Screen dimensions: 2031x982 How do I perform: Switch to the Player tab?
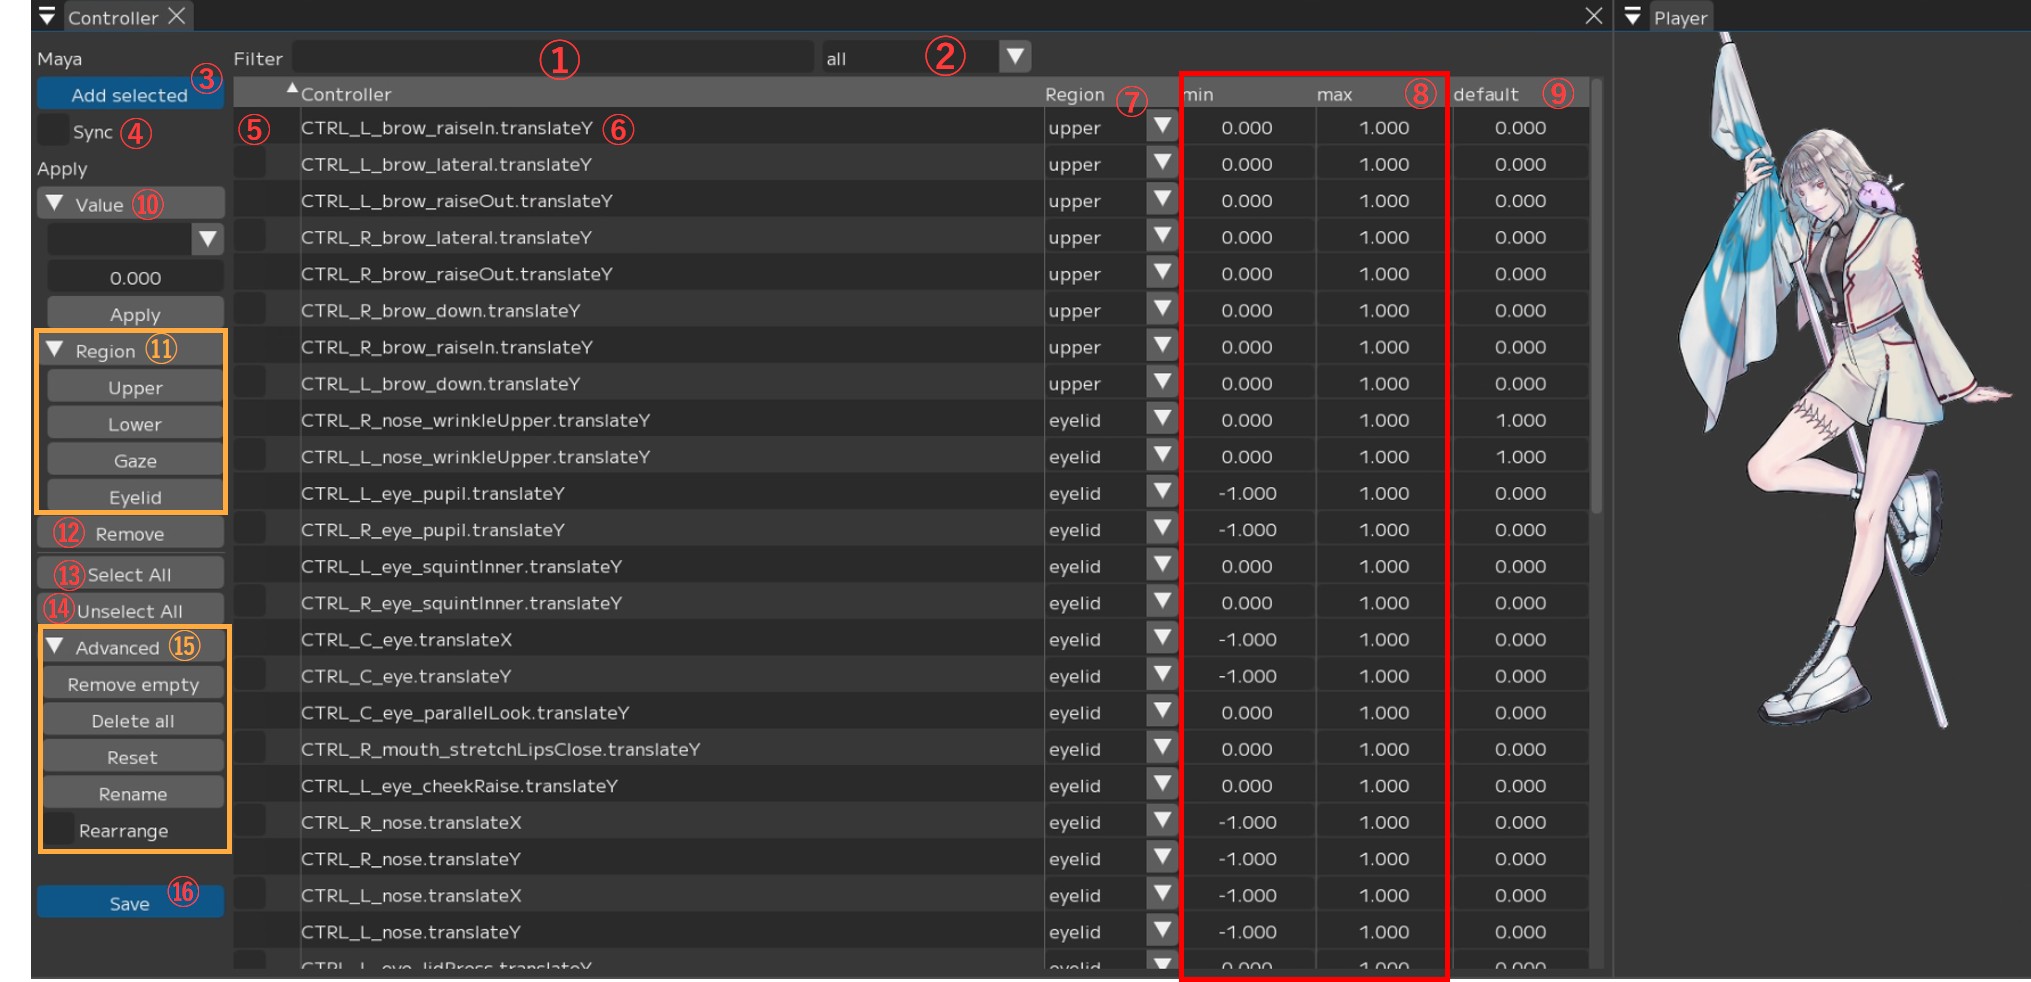(x=1679, y=17)
